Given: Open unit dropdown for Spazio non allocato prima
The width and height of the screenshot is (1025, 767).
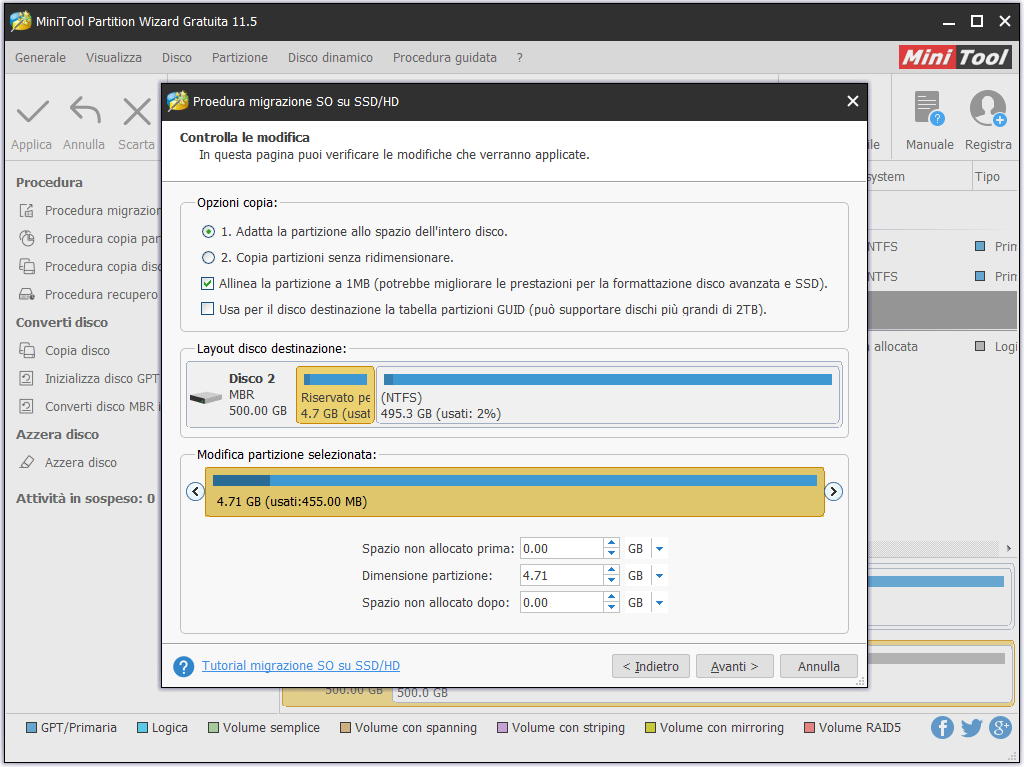Looking at the screenshot, I should (x=659, y=549).
